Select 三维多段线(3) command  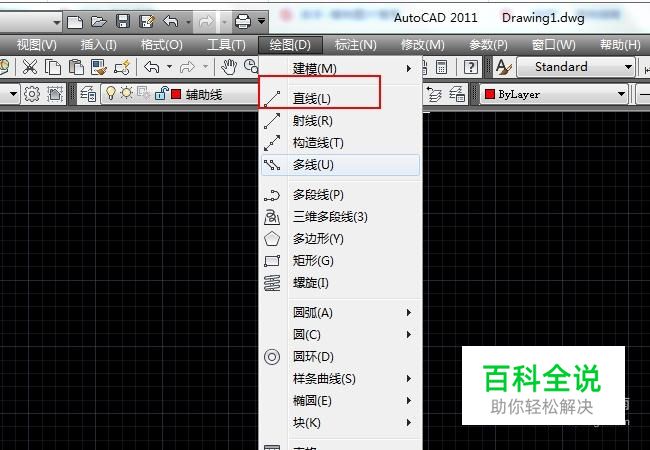[x=341, y=217]
